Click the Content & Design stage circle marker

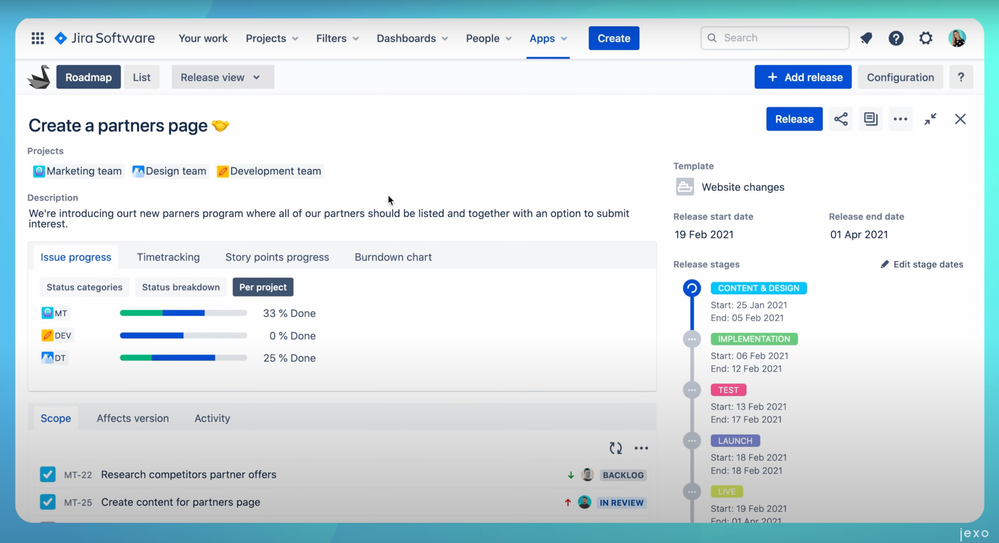(x=692, y=288)
